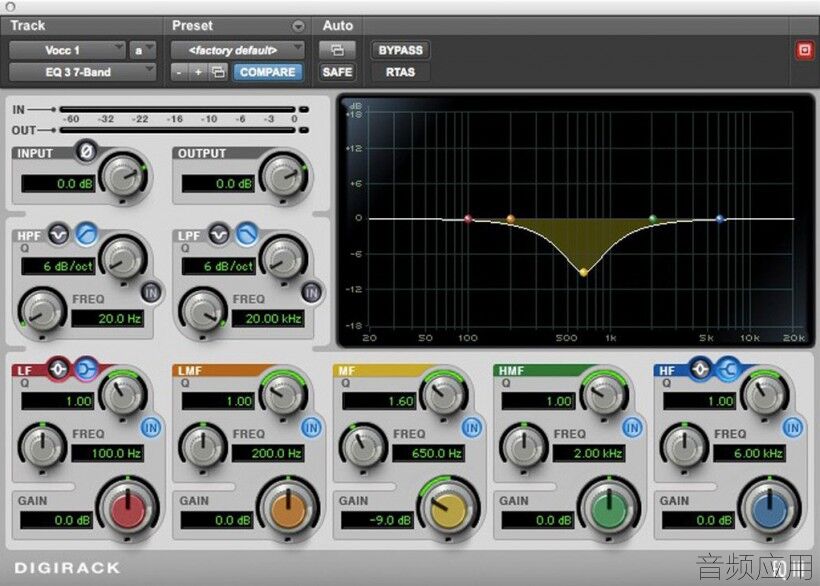Click the LPF Q knob
The image size is (820, 586).
(284, 258)
